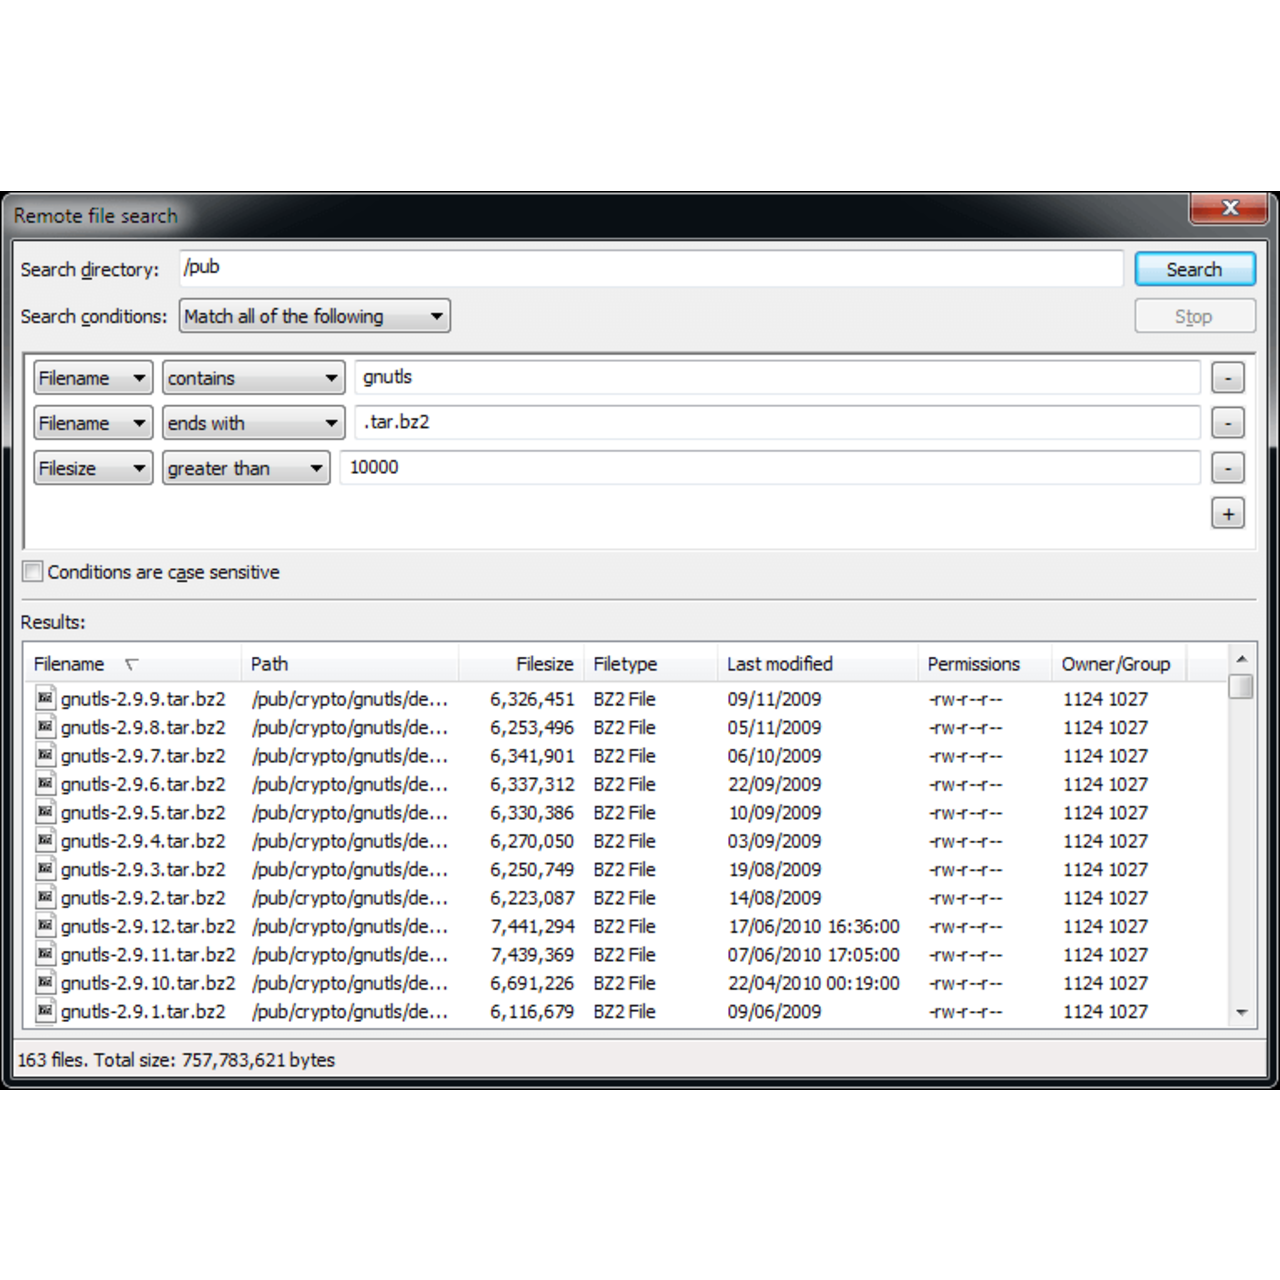Click the results list scrollbar down arrow
This screenshot has width=1280, height=1280.
click(x=1242, y=1013)
